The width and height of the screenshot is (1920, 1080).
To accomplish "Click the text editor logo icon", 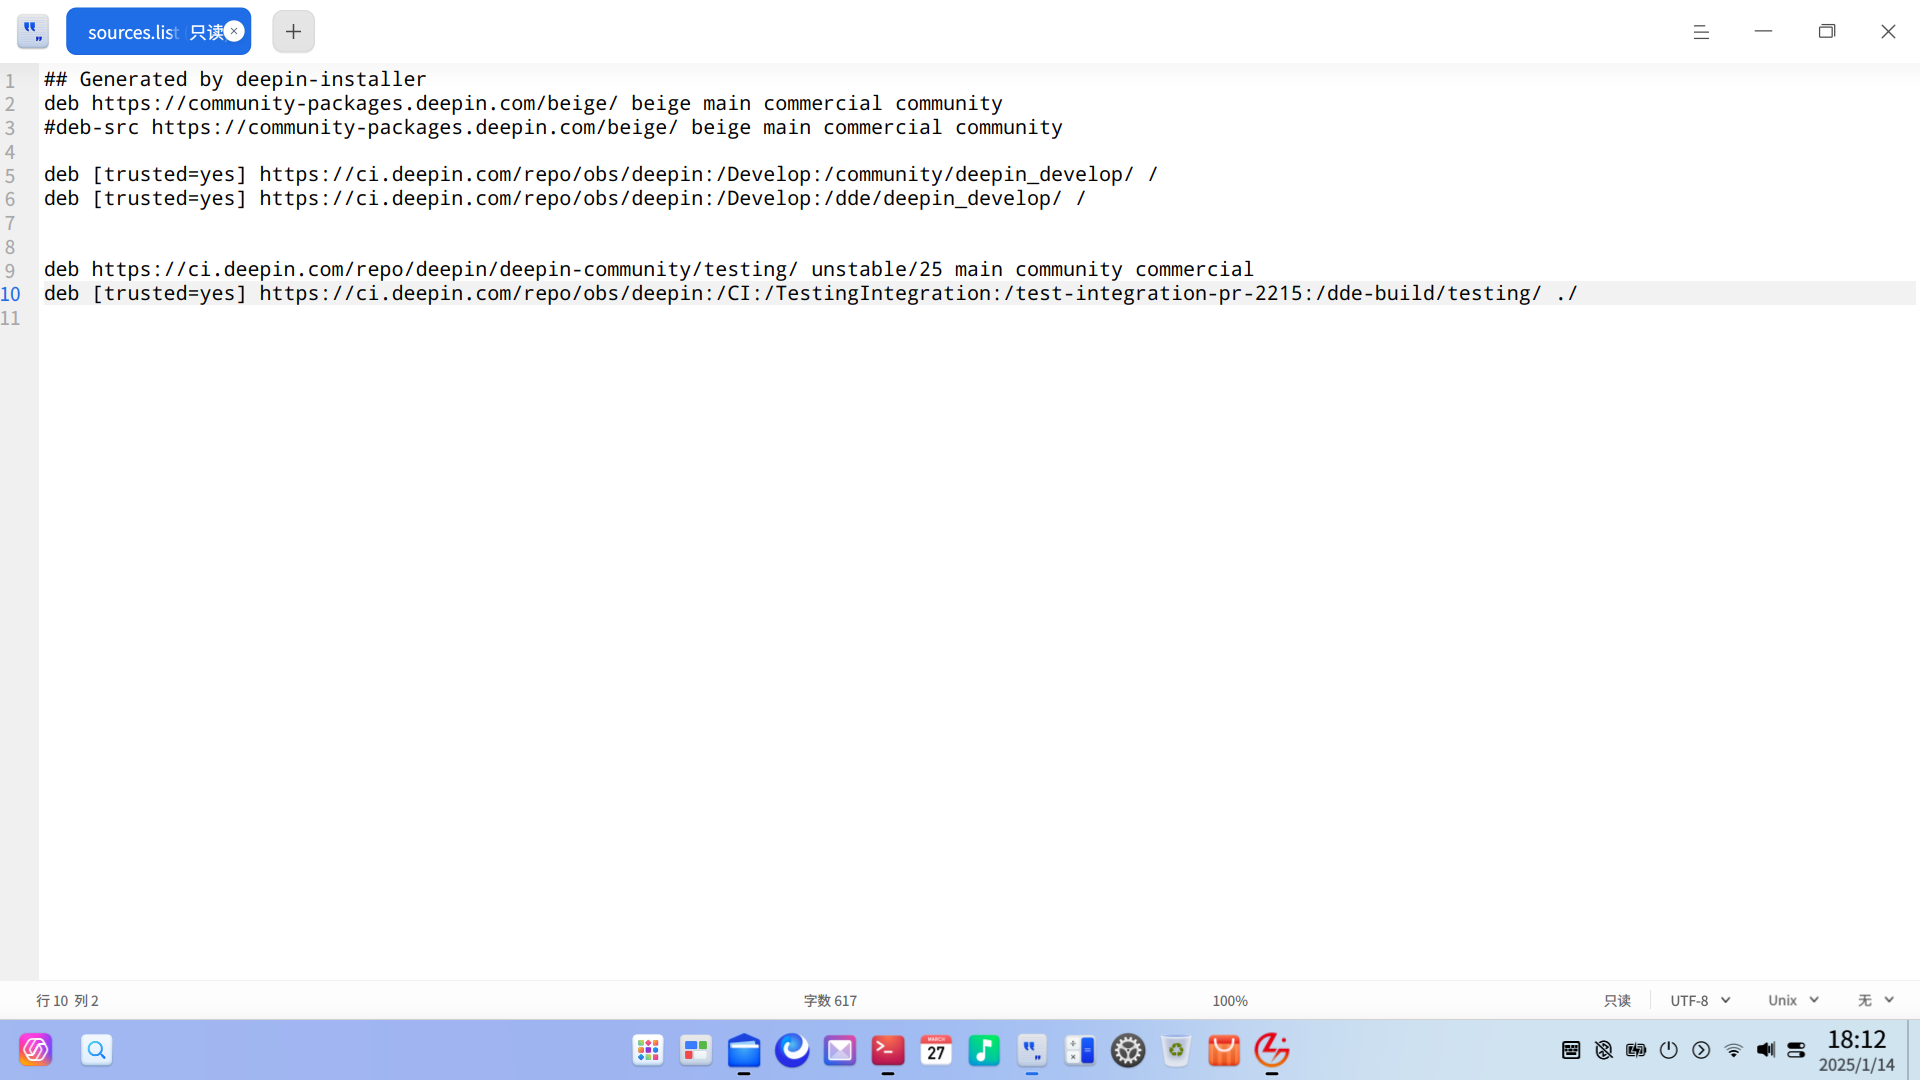I will point(33,32).
